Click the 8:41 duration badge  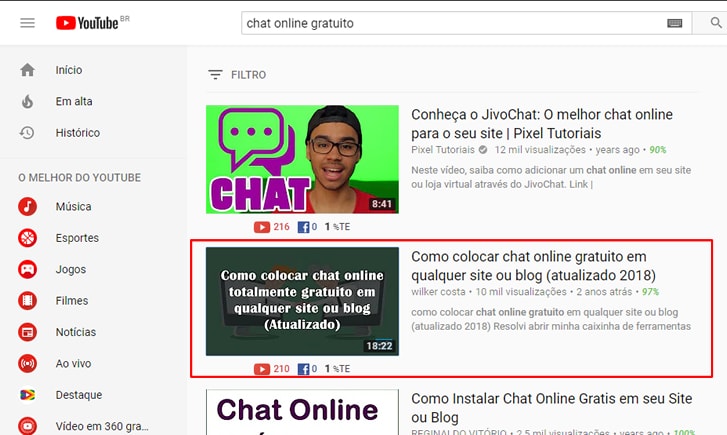[382, 204]
